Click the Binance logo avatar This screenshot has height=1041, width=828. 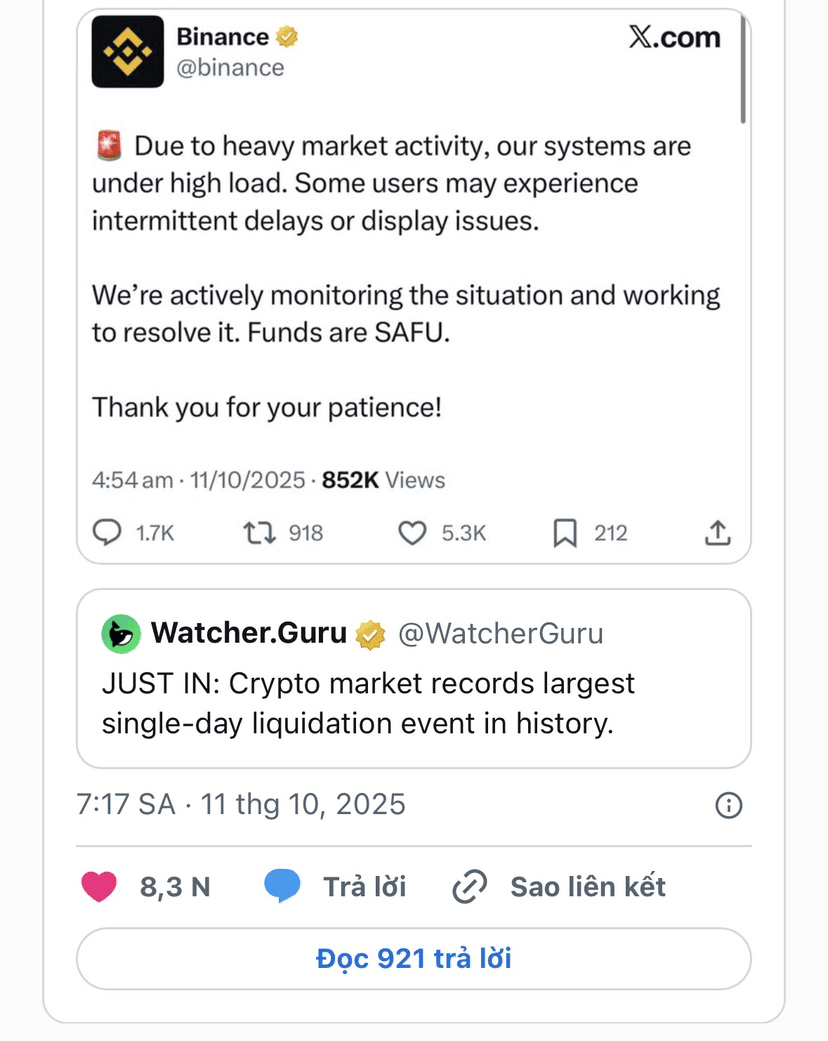click(x=127, y=52)
